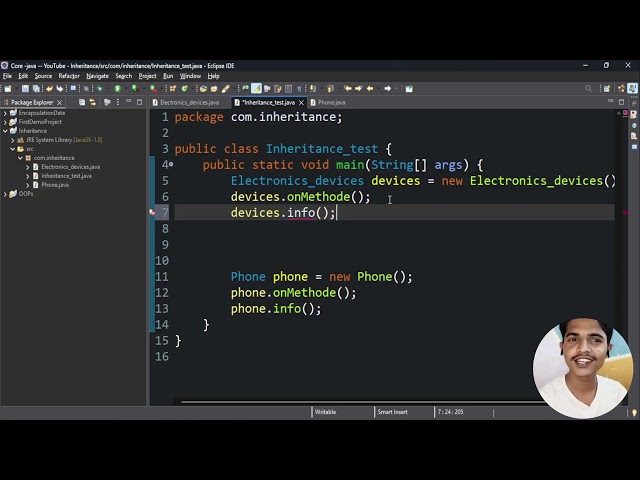
Task: Close the Inheritance_test.java editor tab
Action: [x=301, y=102]
